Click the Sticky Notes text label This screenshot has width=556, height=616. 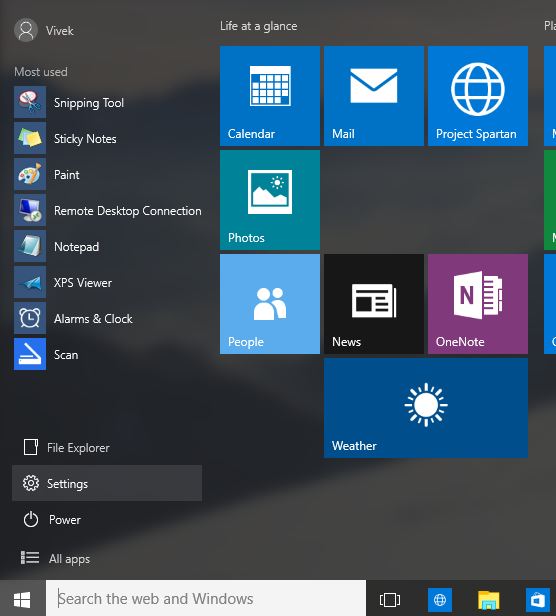[x=85, y=139]
